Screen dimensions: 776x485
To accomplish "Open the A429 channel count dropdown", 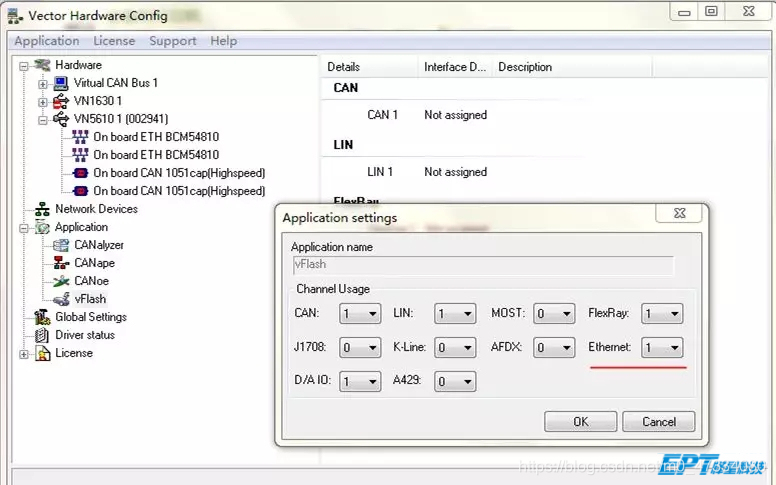I will point(455,382).
